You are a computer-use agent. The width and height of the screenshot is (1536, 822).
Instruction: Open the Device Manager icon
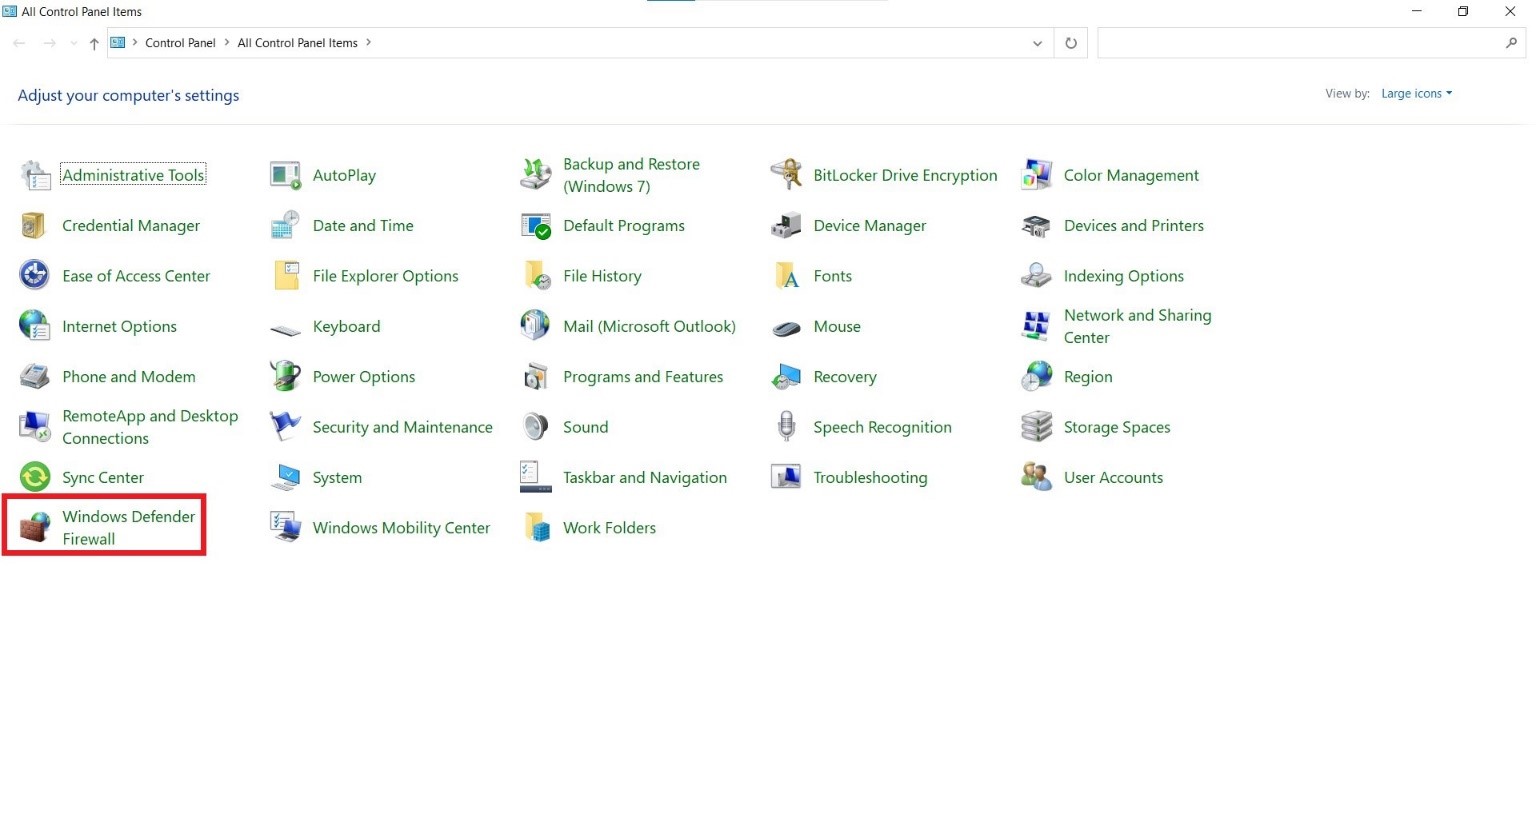[x=787, y=226]
